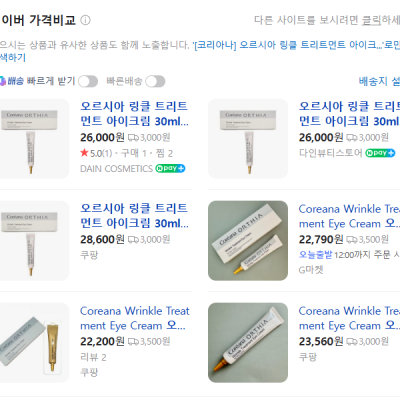Click the 오늘출발 label on G마켓 listing
The height and width of the screenshot is (400, 400).
coord(315,255)
